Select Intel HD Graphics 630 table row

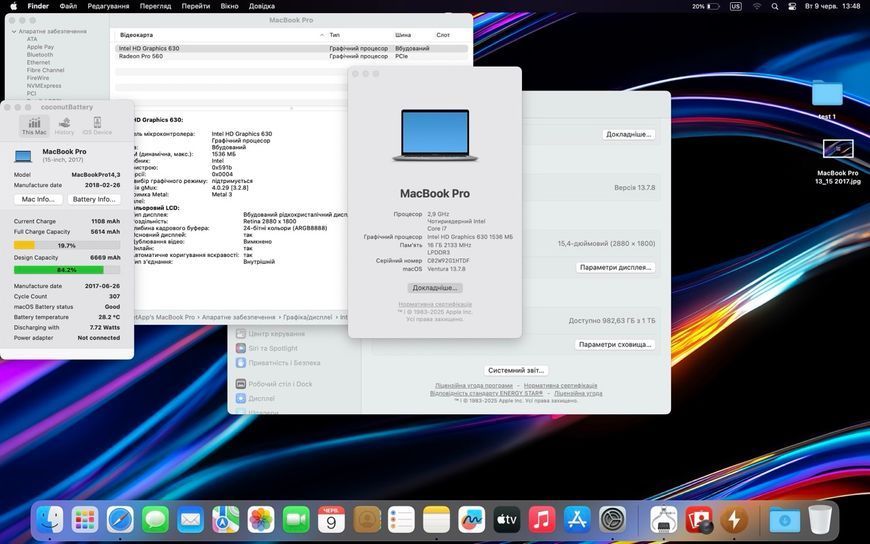coord(291,48)
